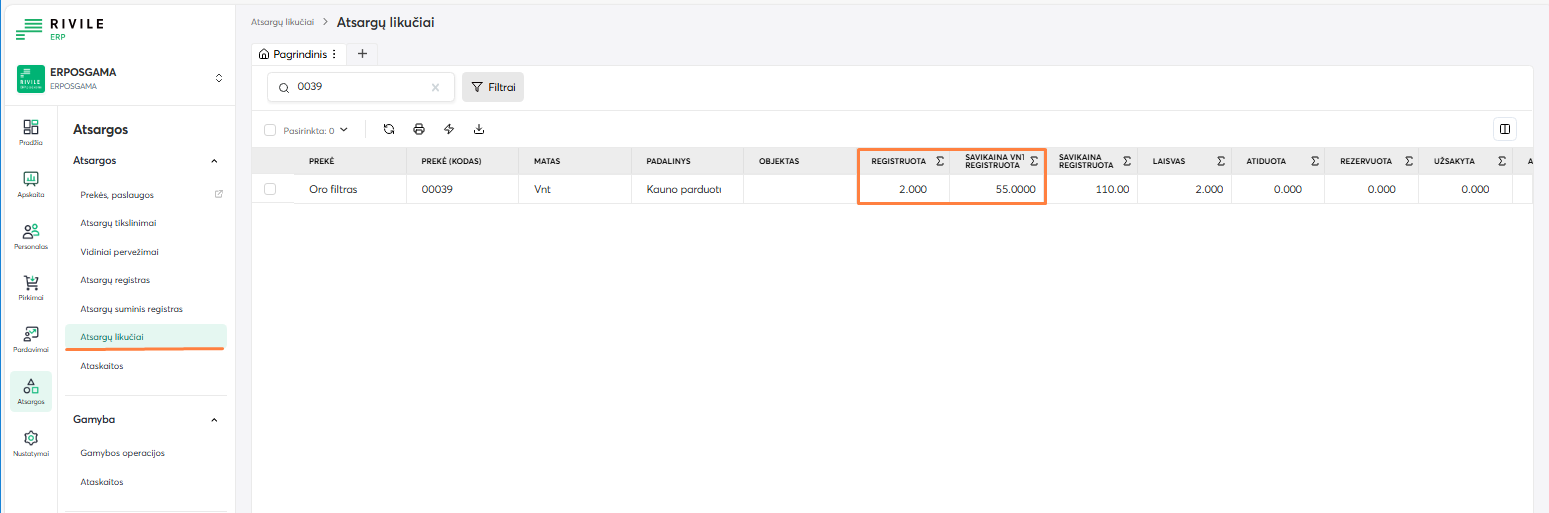Open the Pasirinkta selection dropdown arrow

344,130
